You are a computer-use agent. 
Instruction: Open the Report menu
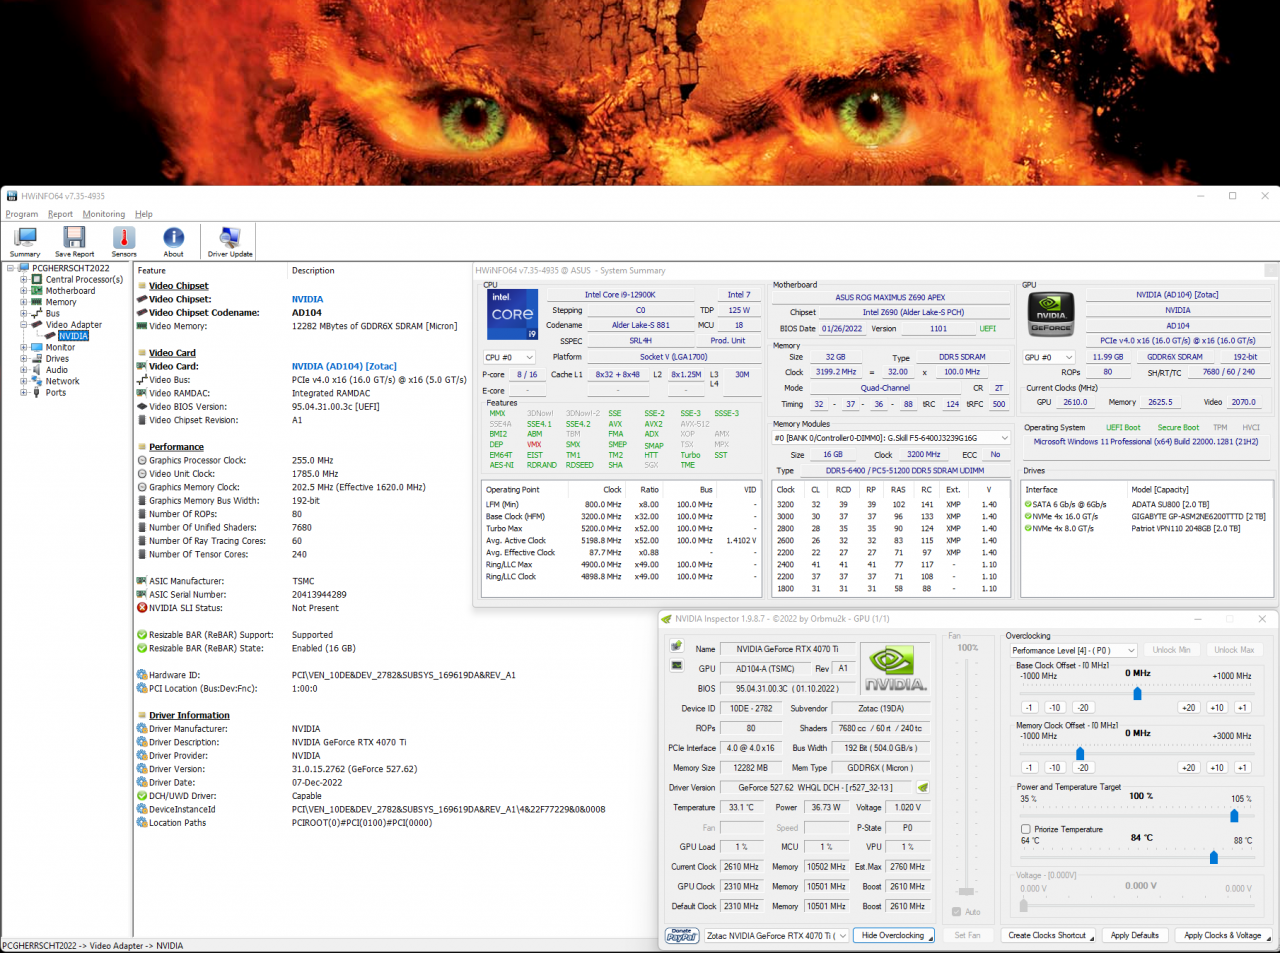pyautogui.click(x=60, y=214)
